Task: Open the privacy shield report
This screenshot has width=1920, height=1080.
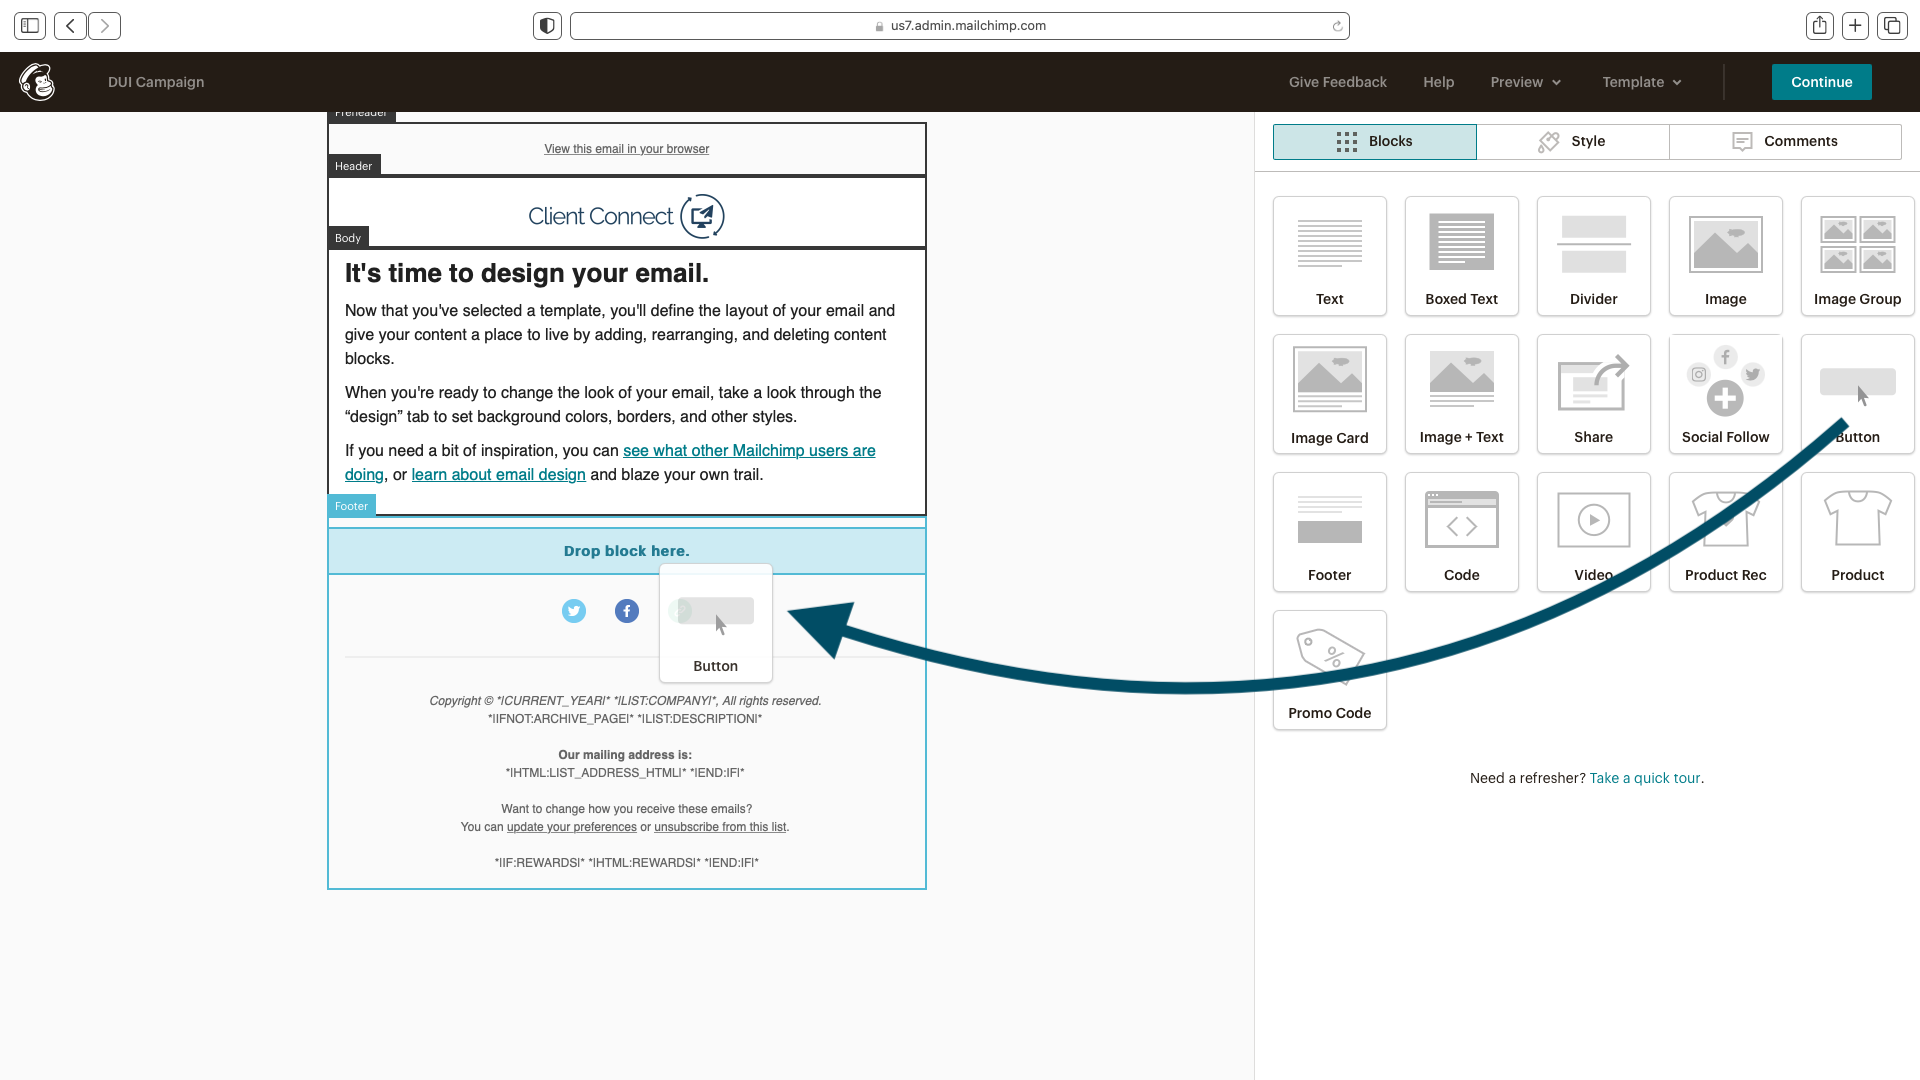Action: pos(547,26)
